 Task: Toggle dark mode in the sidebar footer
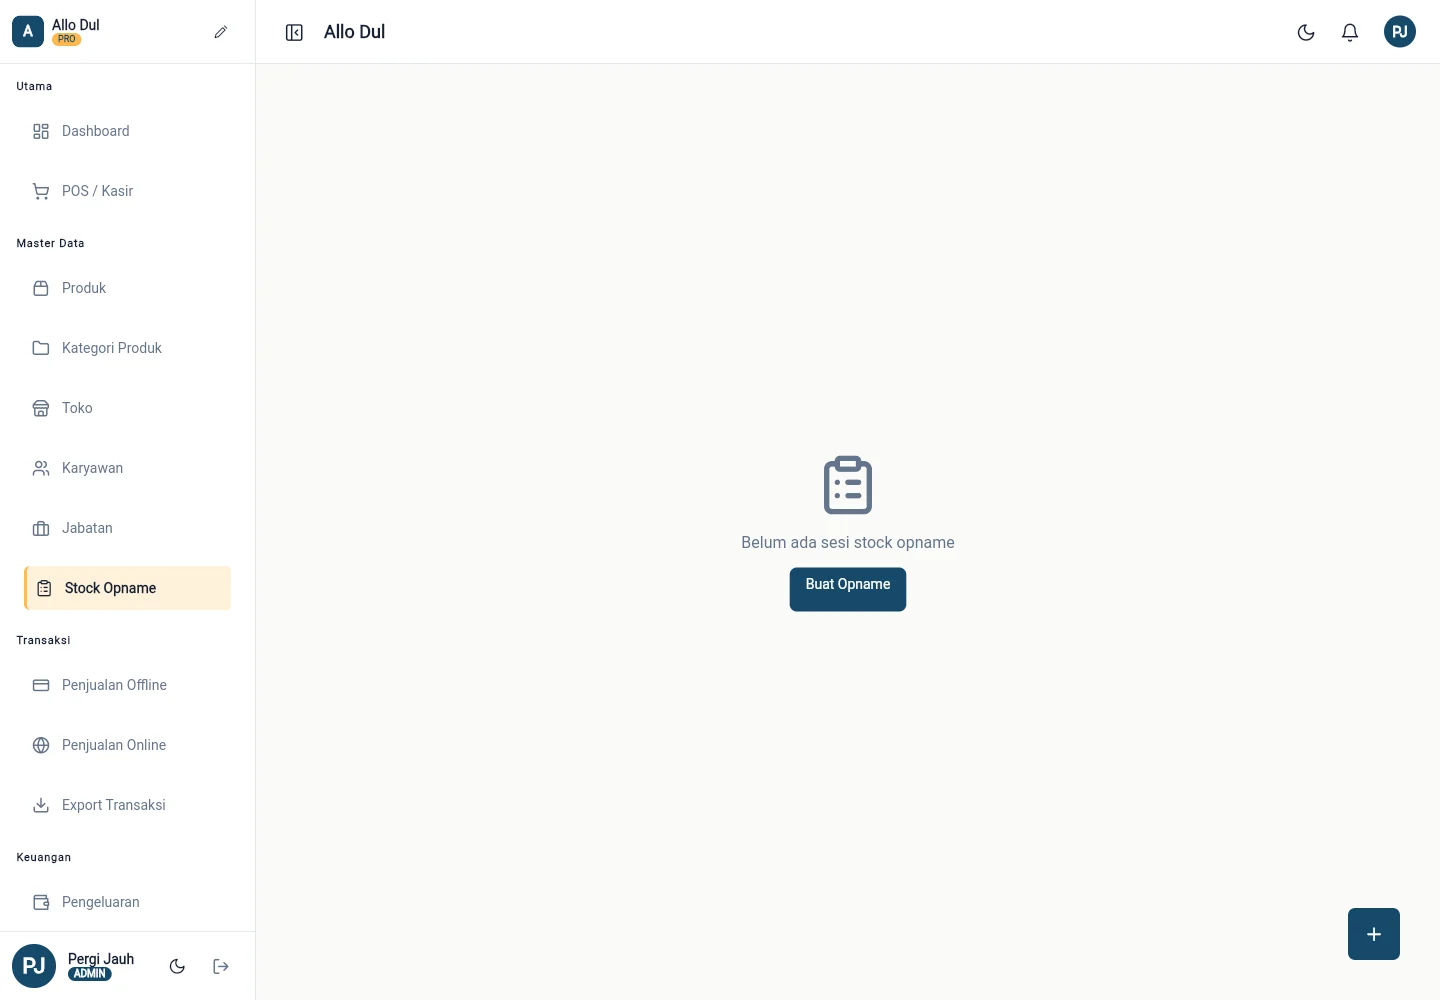177,966
